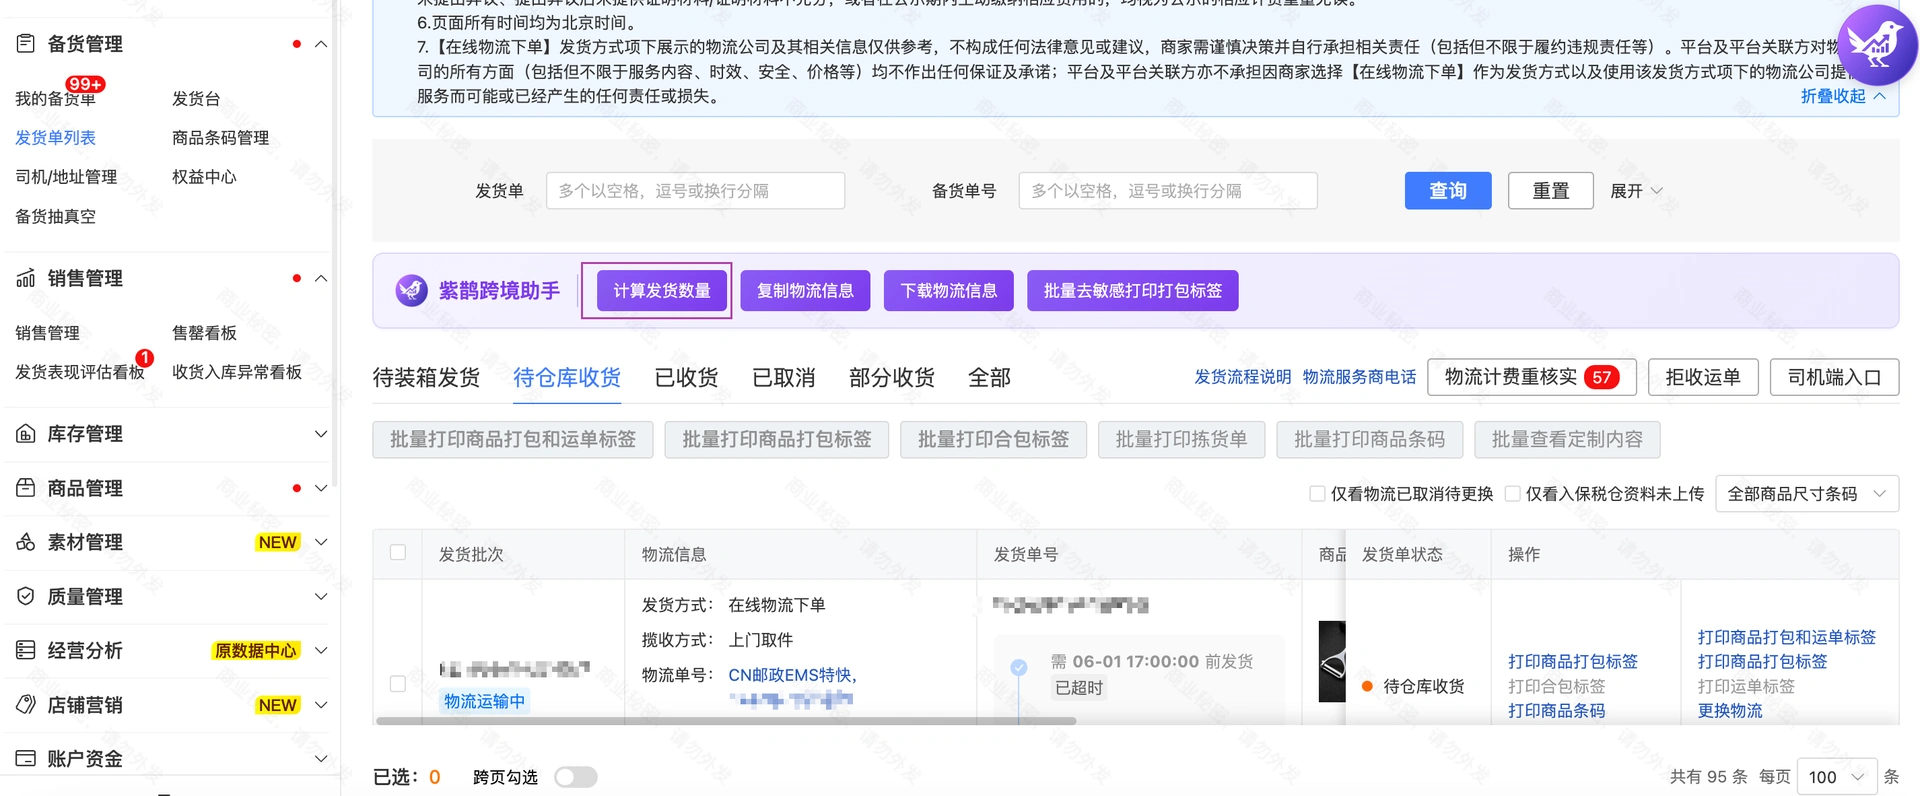1920x796 pixels.
Task: Click the 质量管理 shield icon
Action: tap(26, 596)
